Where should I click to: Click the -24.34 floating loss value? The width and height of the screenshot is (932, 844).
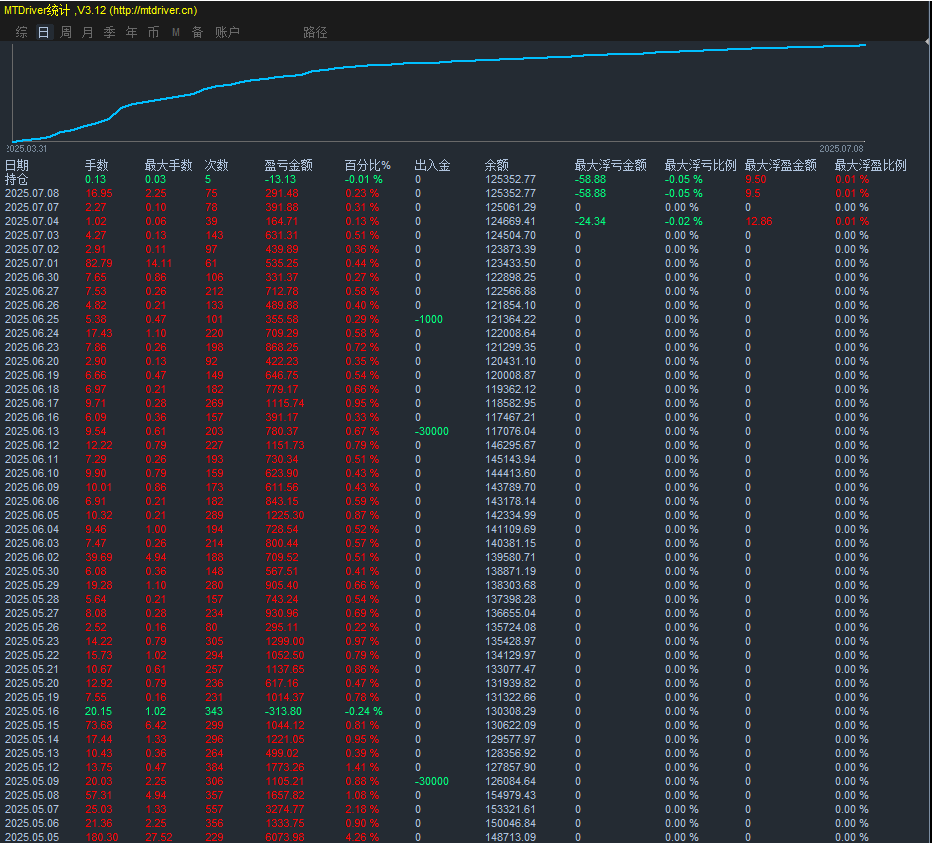tap(590, 221)
